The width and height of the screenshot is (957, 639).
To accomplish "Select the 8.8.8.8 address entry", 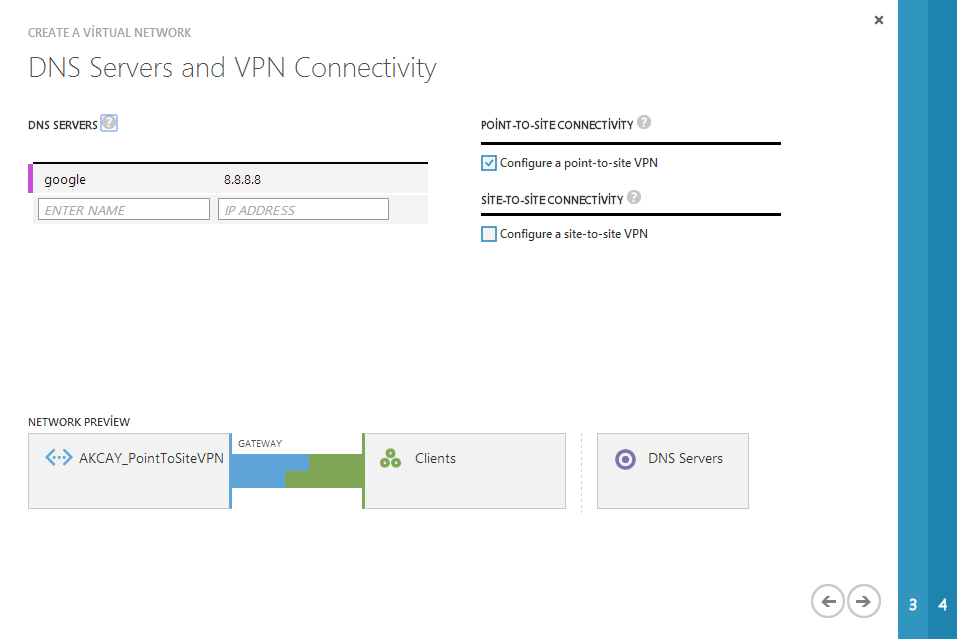I will click(242, 179).
